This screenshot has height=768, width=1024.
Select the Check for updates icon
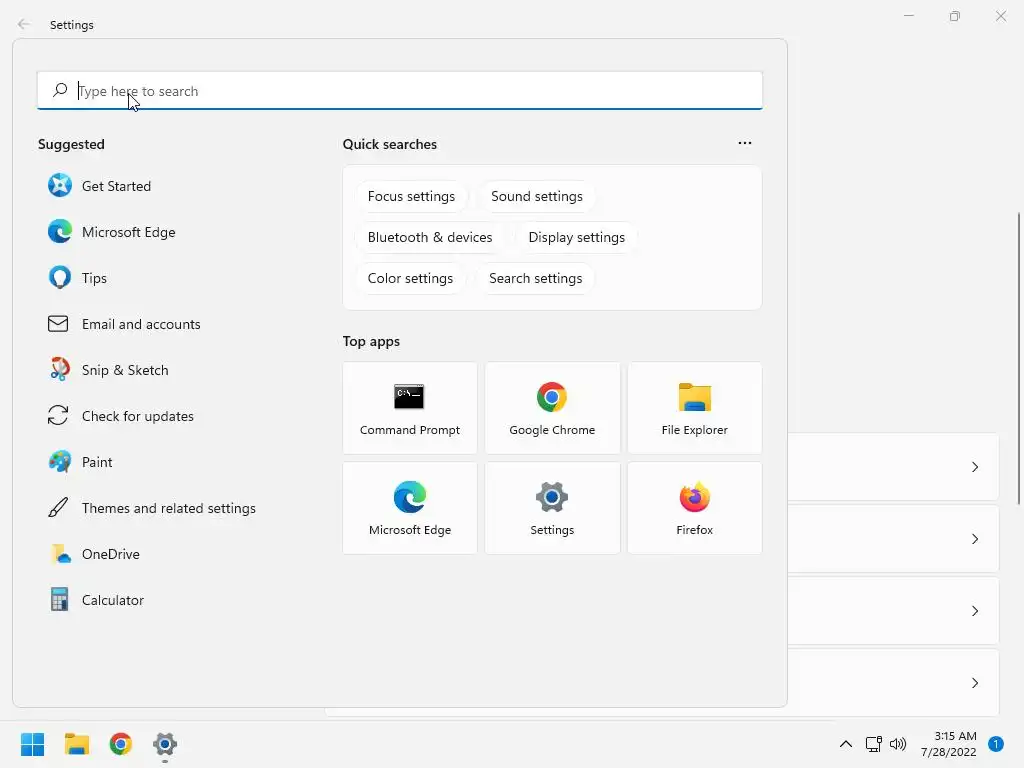(58, 415)
